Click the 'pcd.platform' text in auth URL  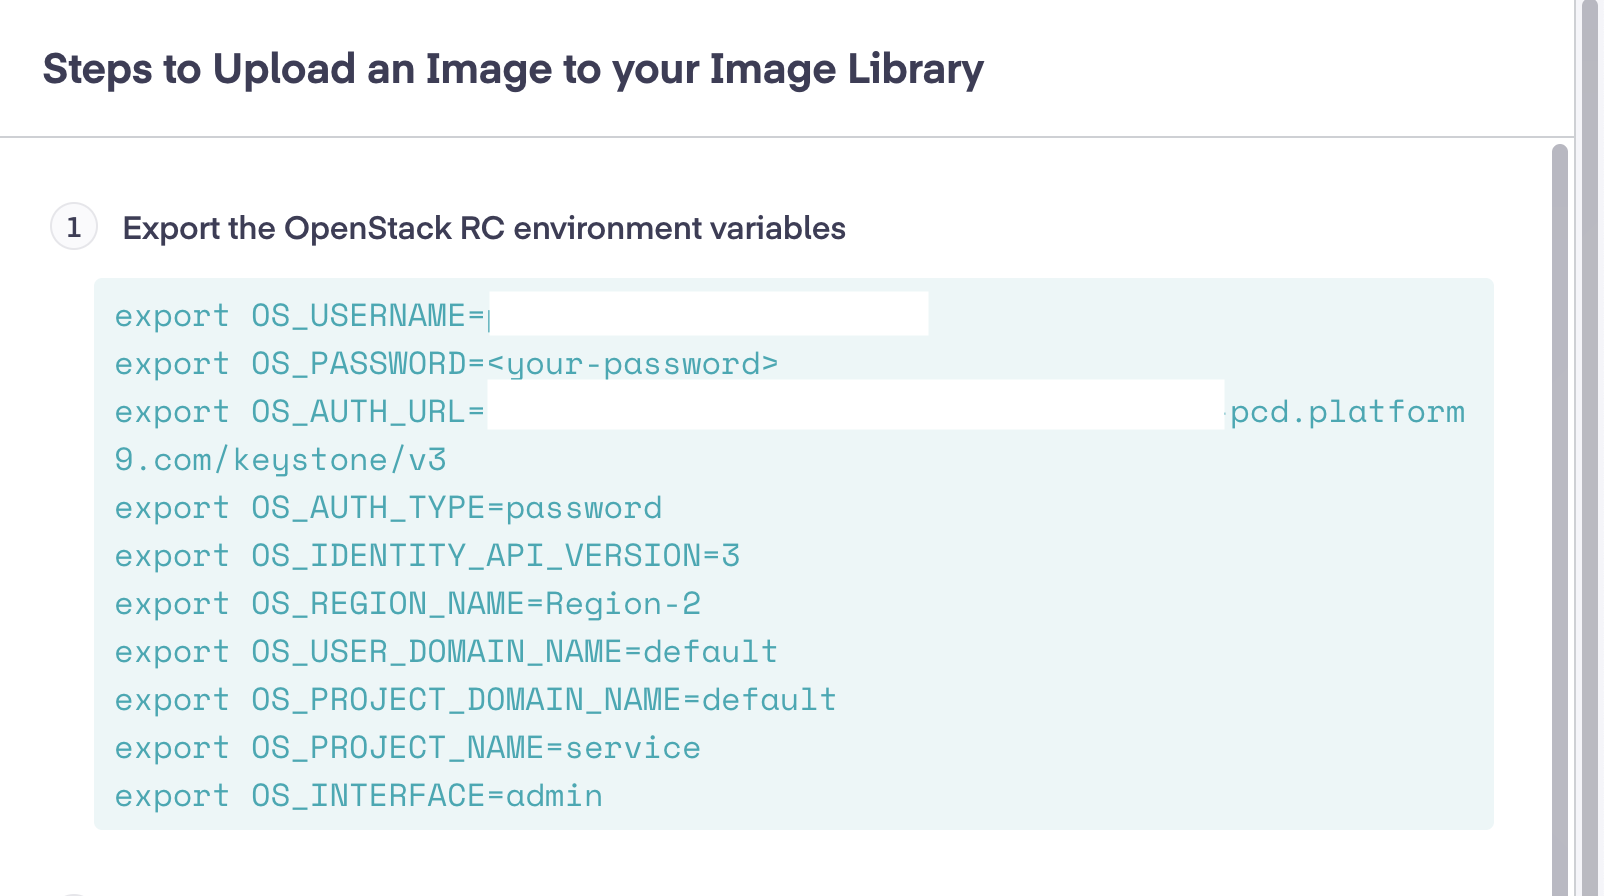tap(1347, 412)
